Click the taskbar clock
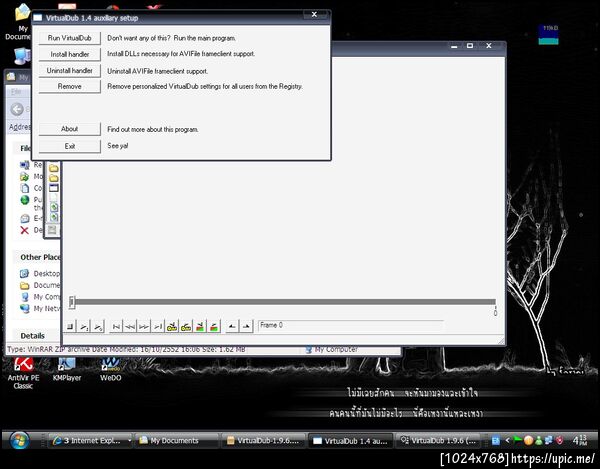Image resolution: width=600 pixels, height=469 pixels. [580, 440]
